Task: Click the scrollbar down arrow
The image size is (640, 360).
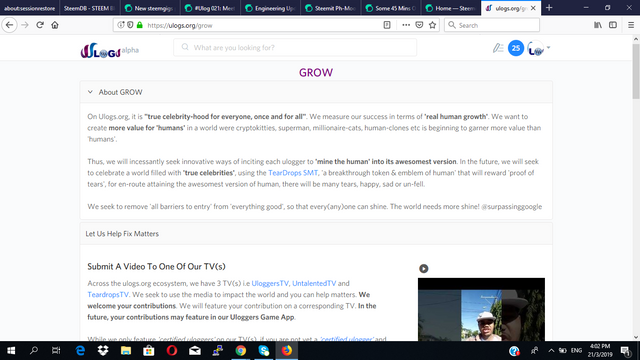Action: point(636,337)
